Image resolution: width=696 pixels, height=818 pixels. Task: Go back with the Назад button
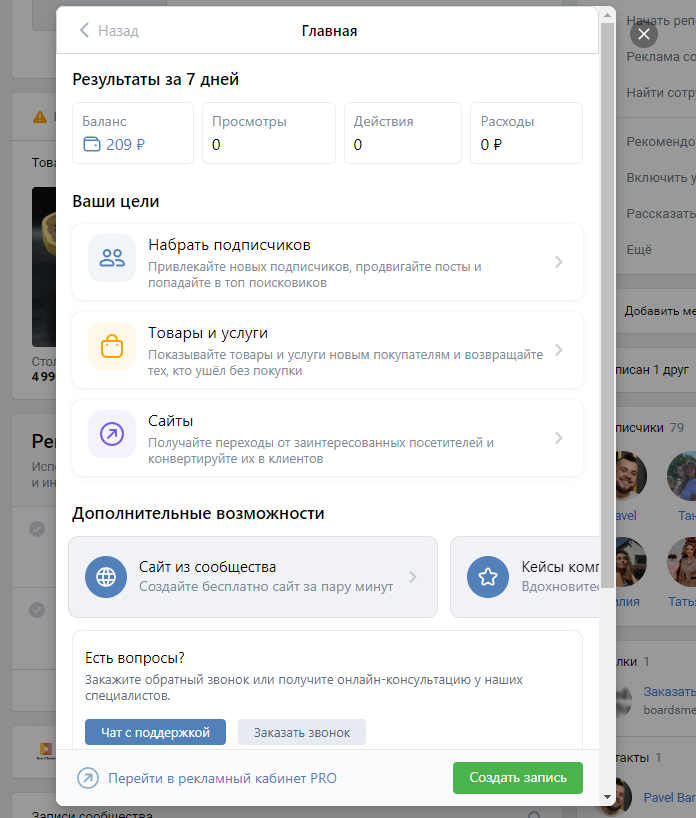click(x=109, y=31)
